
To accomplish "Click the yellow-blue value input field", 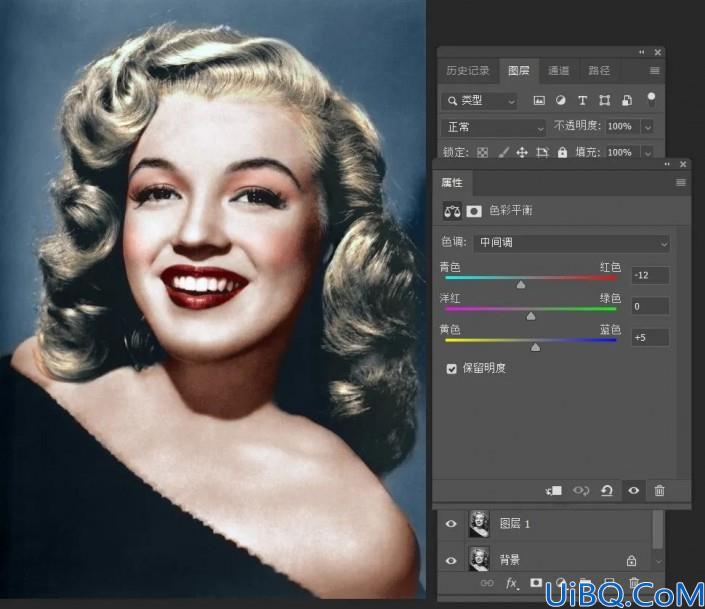I will (x=650, y=337).
